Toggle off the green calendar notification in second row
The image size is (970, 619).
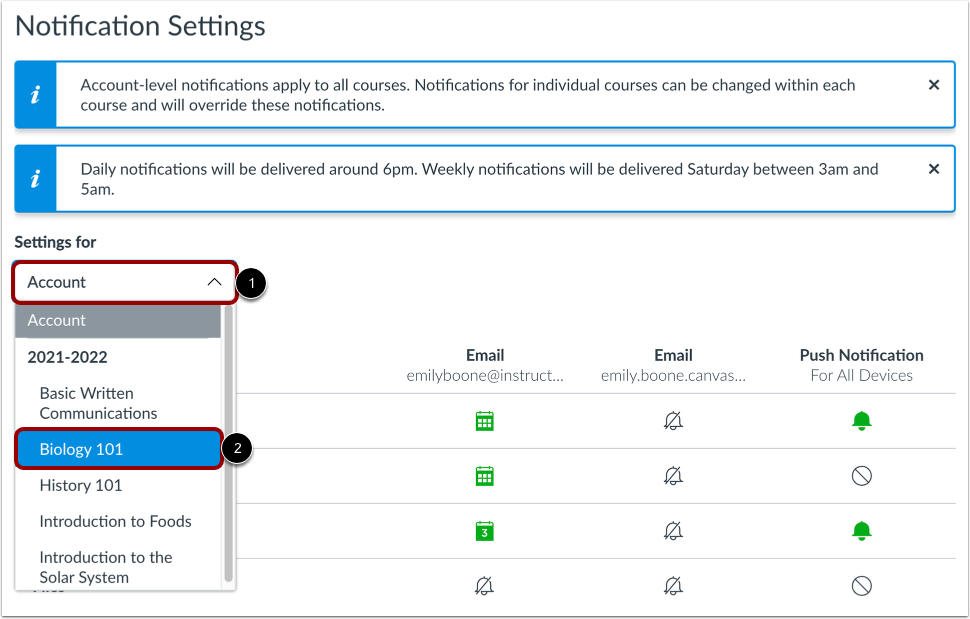click(x=484, y=476)
